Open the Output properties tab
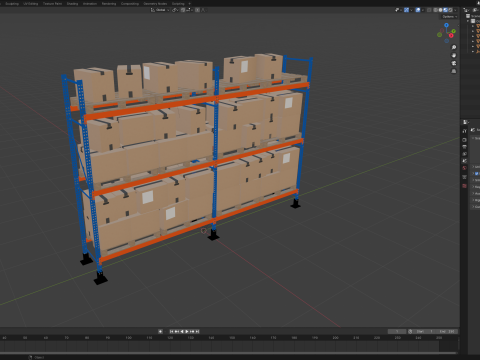 [x=464, y=147]
